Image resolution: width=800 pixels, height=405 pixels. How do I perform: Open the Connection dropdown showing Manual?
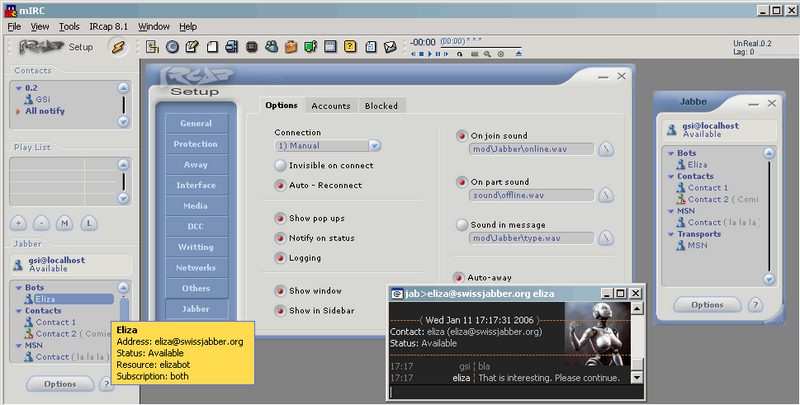(x=374, y=145)
